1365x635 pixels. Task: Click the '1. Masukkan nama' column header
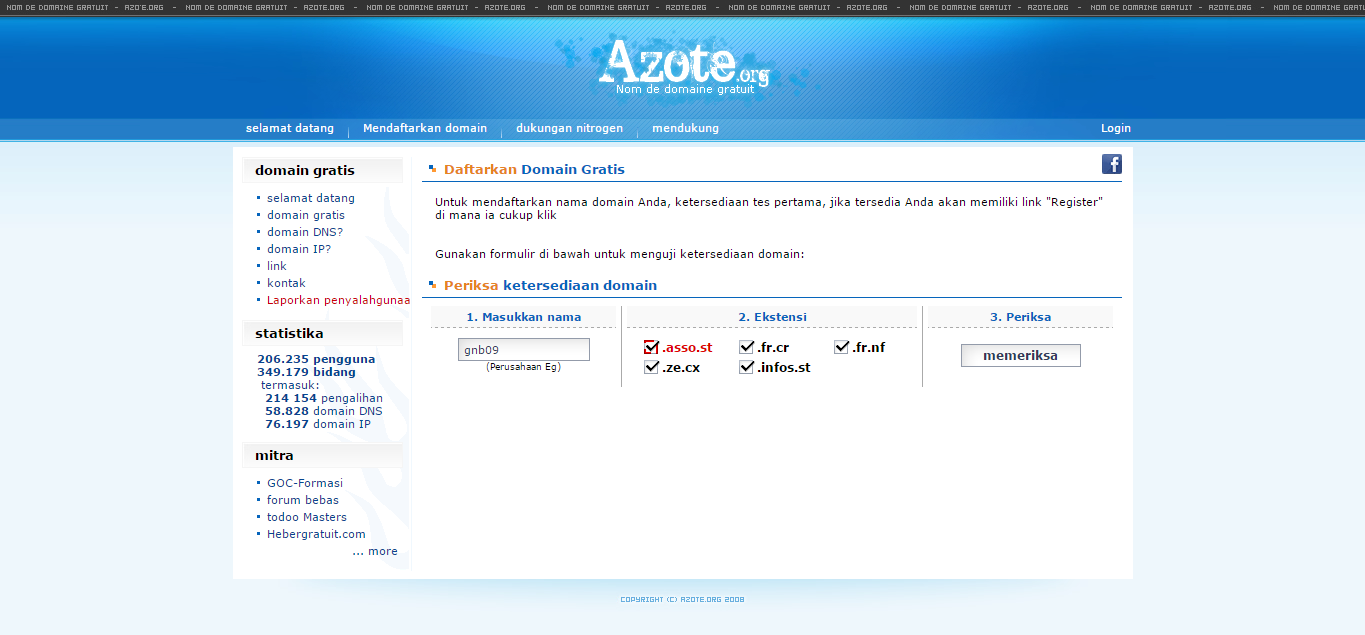click(x=524, y=317)
